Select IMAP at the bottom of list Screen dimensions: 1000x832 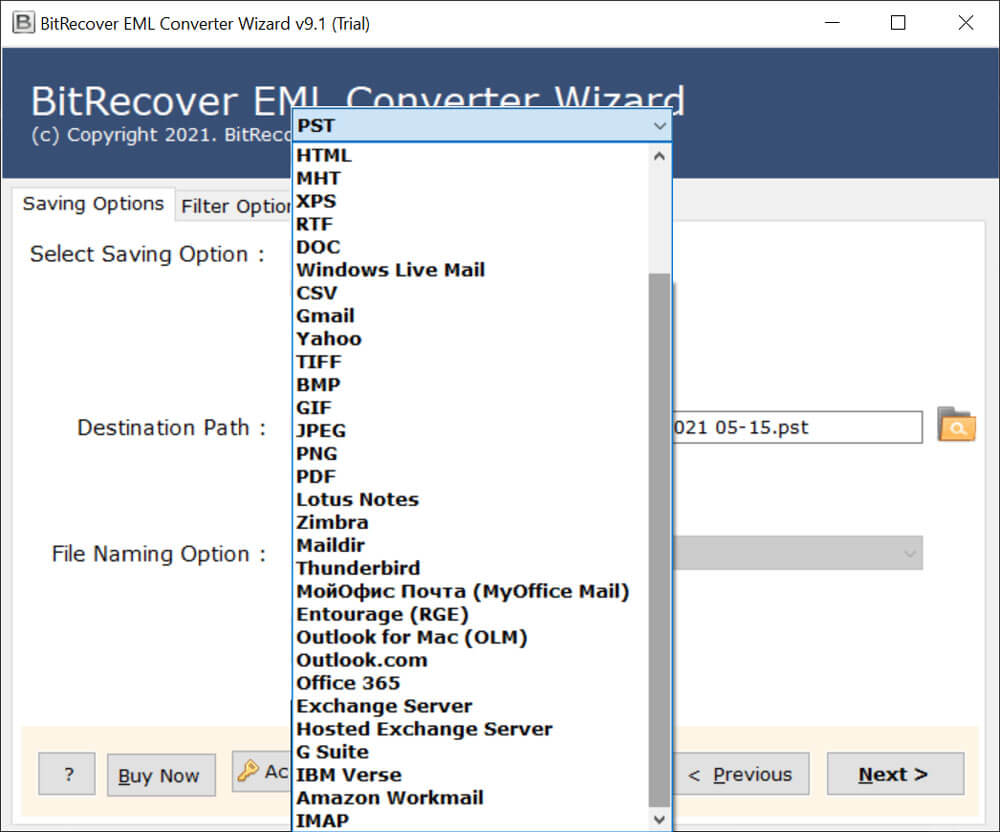(322, 821)
